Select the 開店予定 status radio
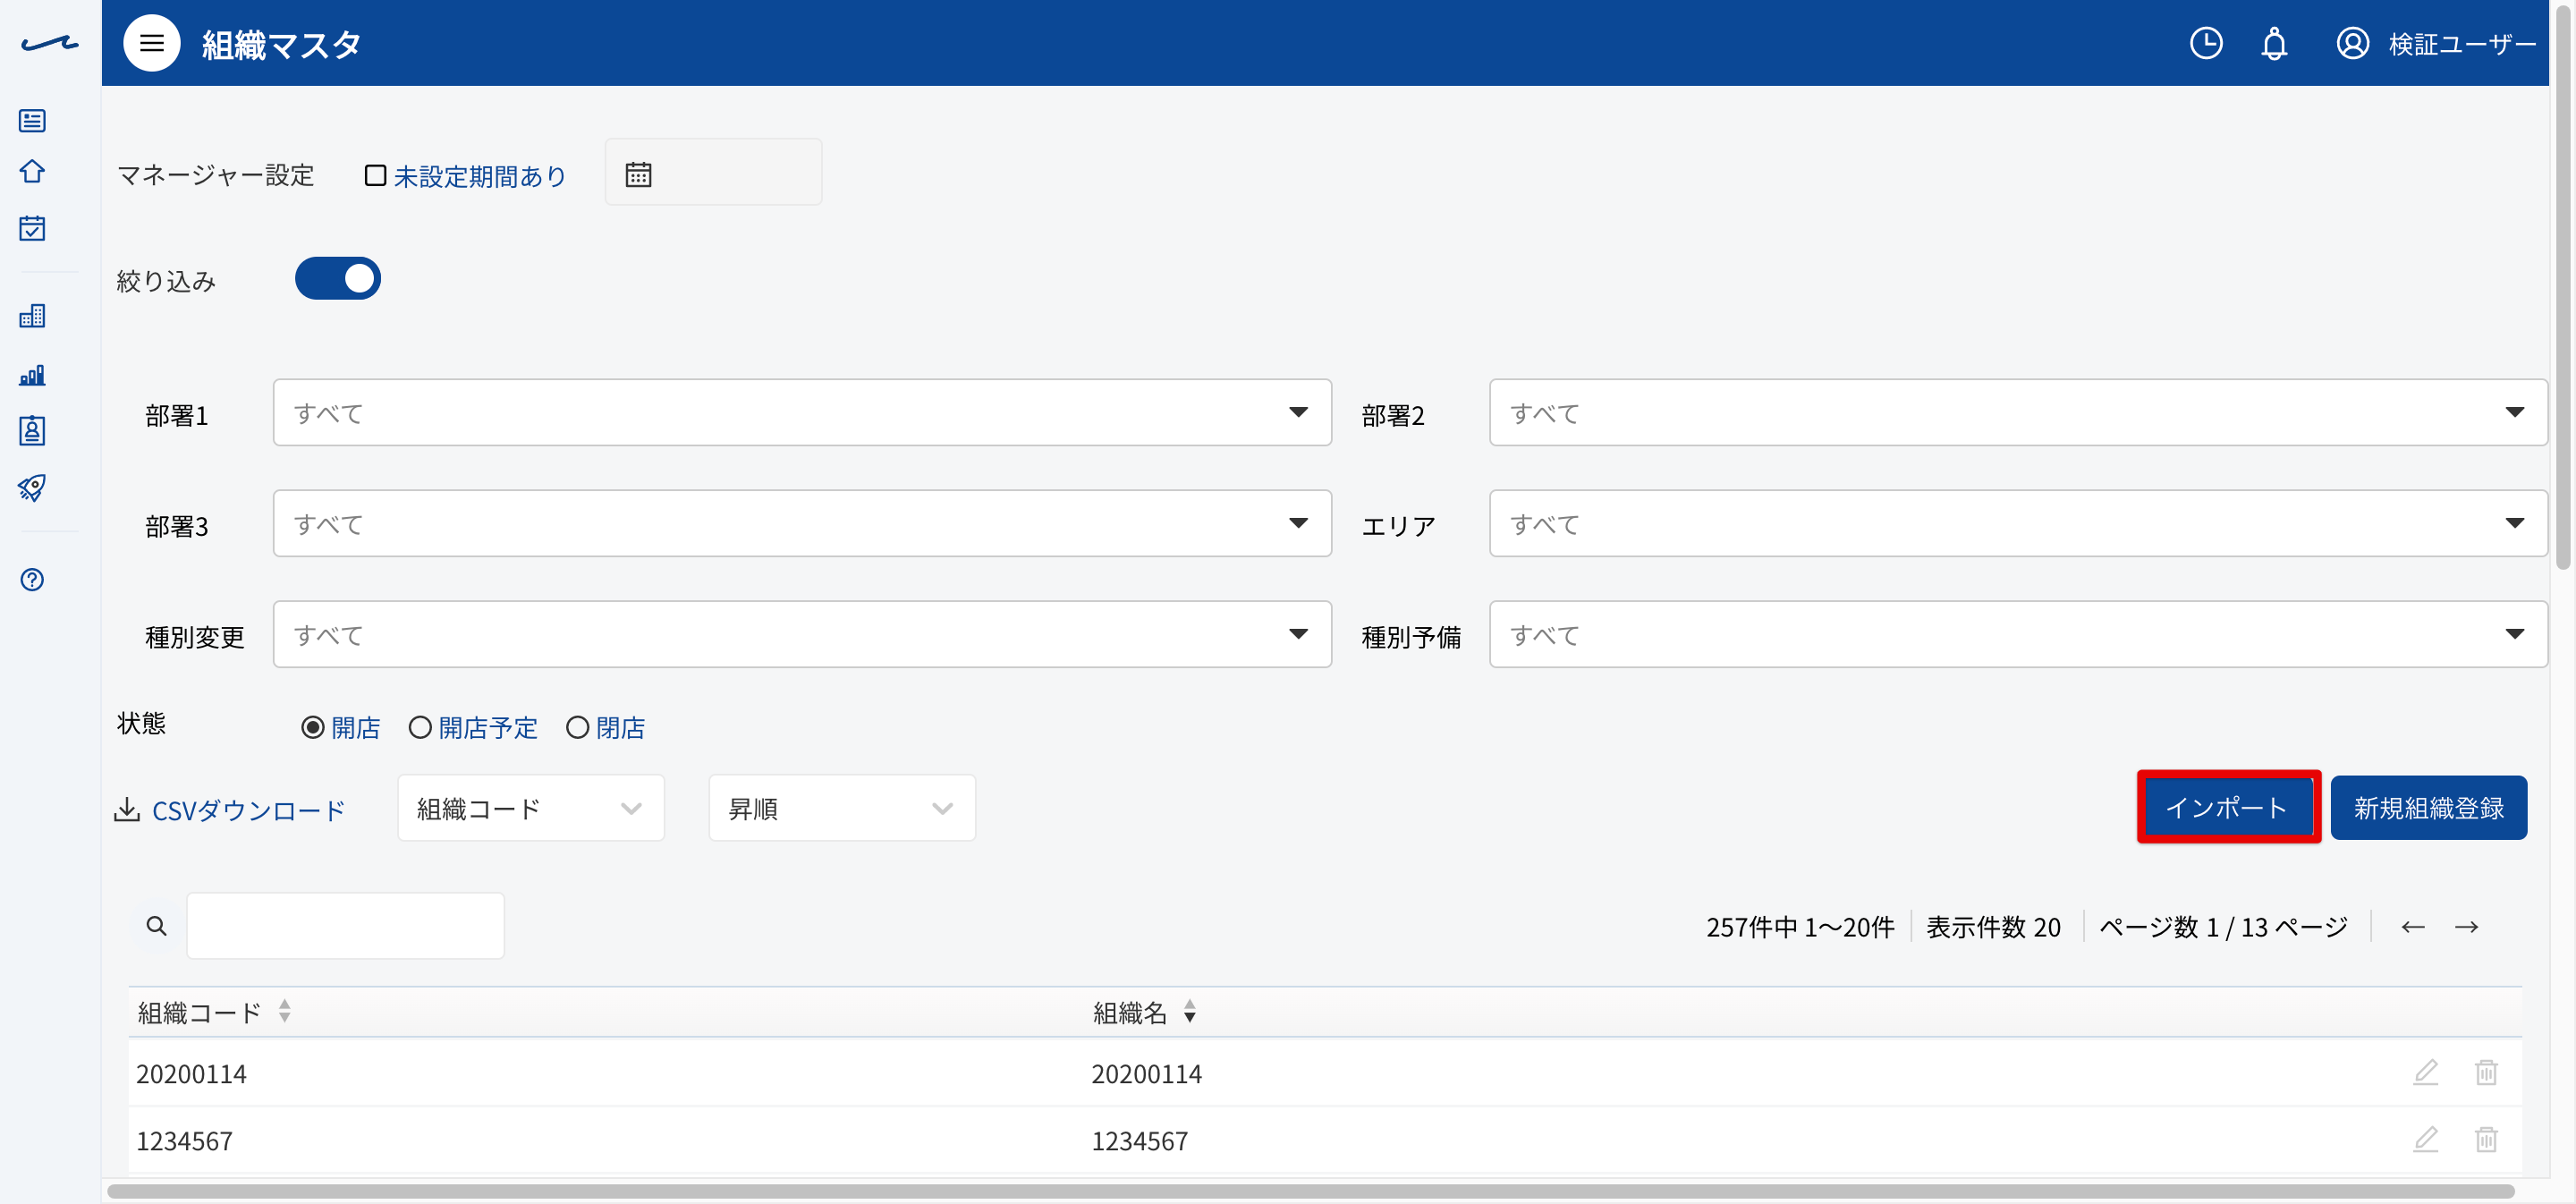2576x1204 pixels. (420, 727)
